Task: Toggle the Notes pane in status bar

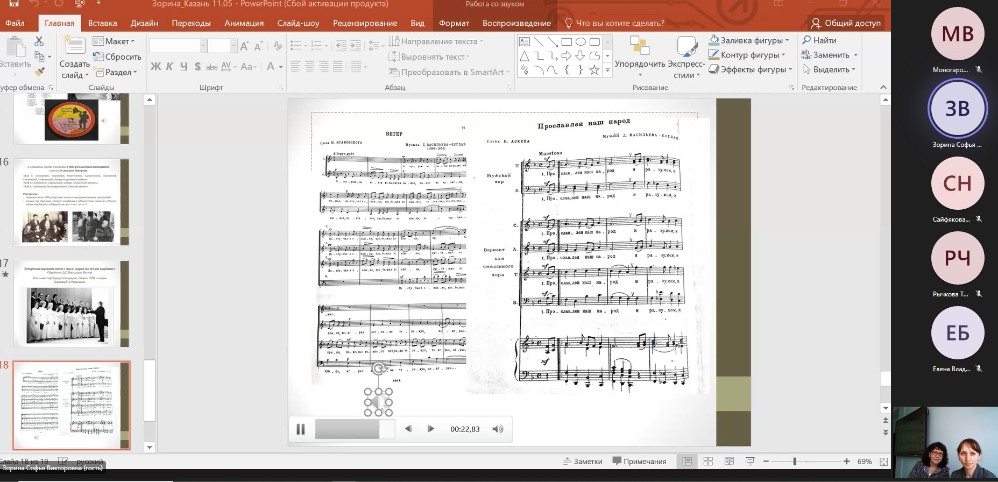Action: click(582, 462)
